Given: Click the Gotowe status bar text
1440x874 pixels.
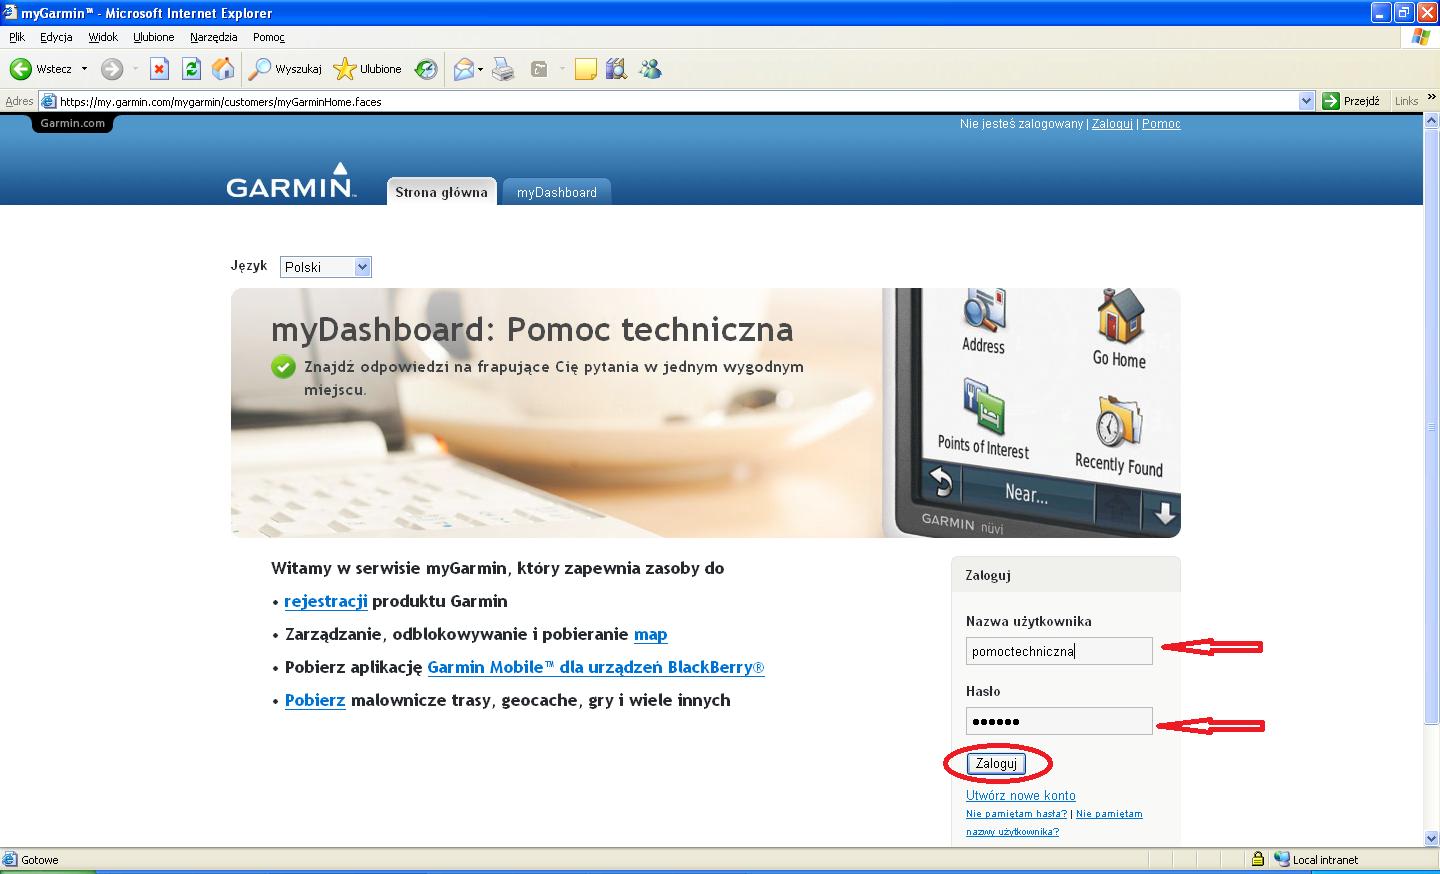Looking at the screenshot, I should pyautogui.click(x=40, y=860).
